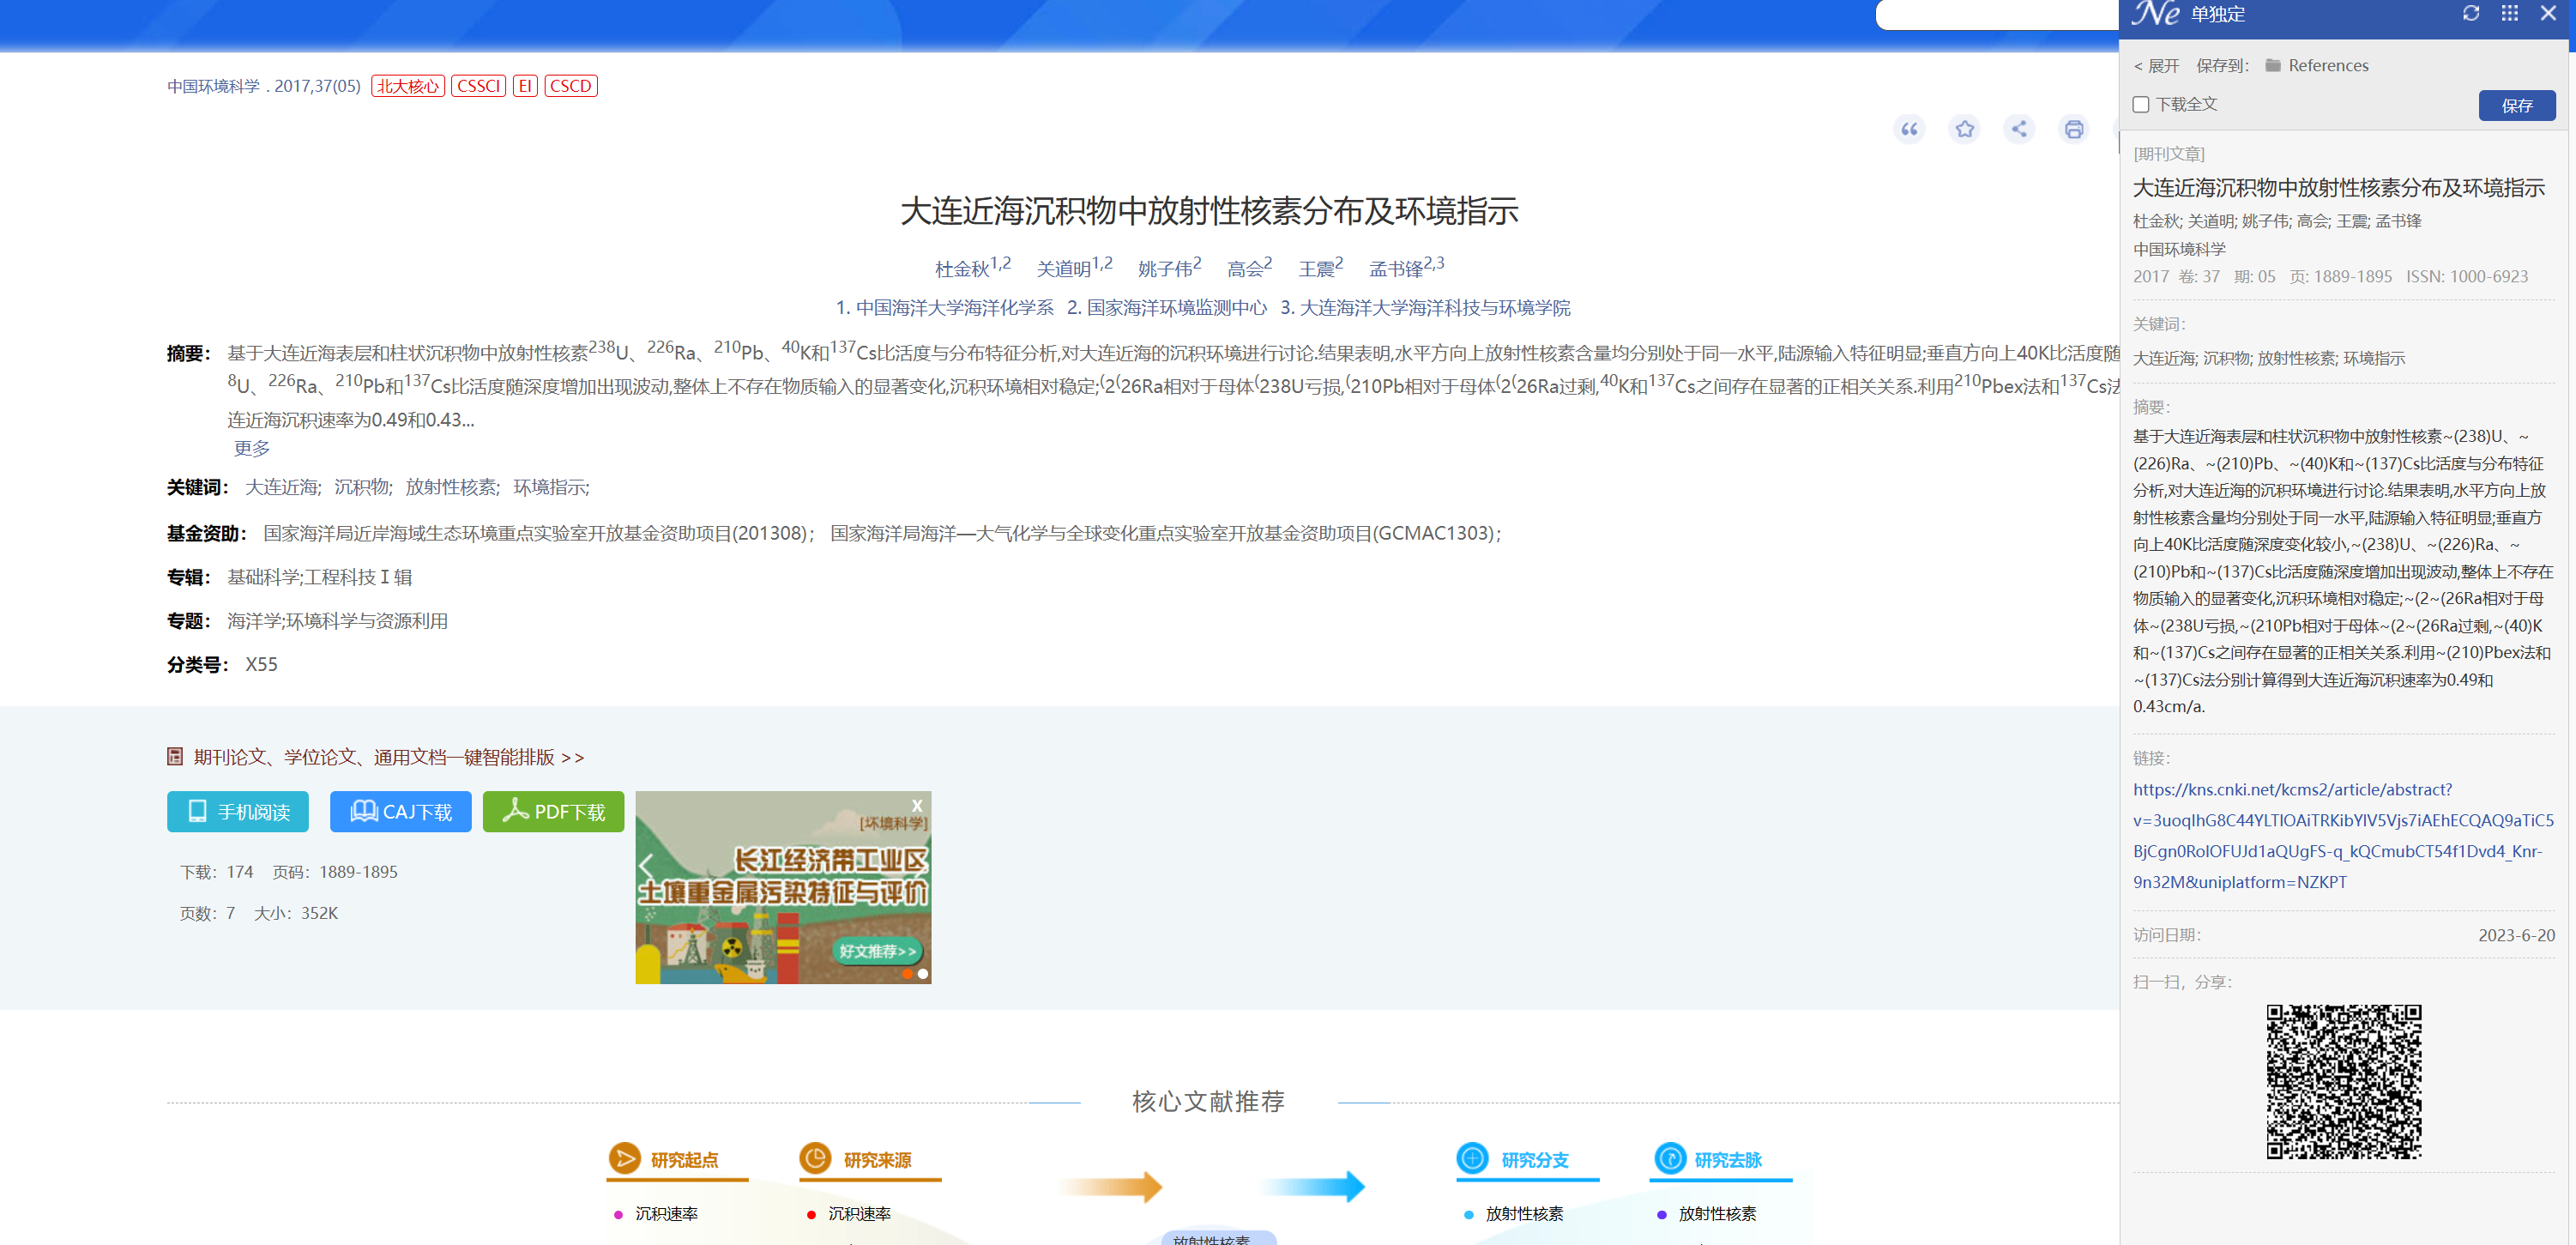Click the print icon
The image size is (2576, 1245).
[x=2074, y=129]
